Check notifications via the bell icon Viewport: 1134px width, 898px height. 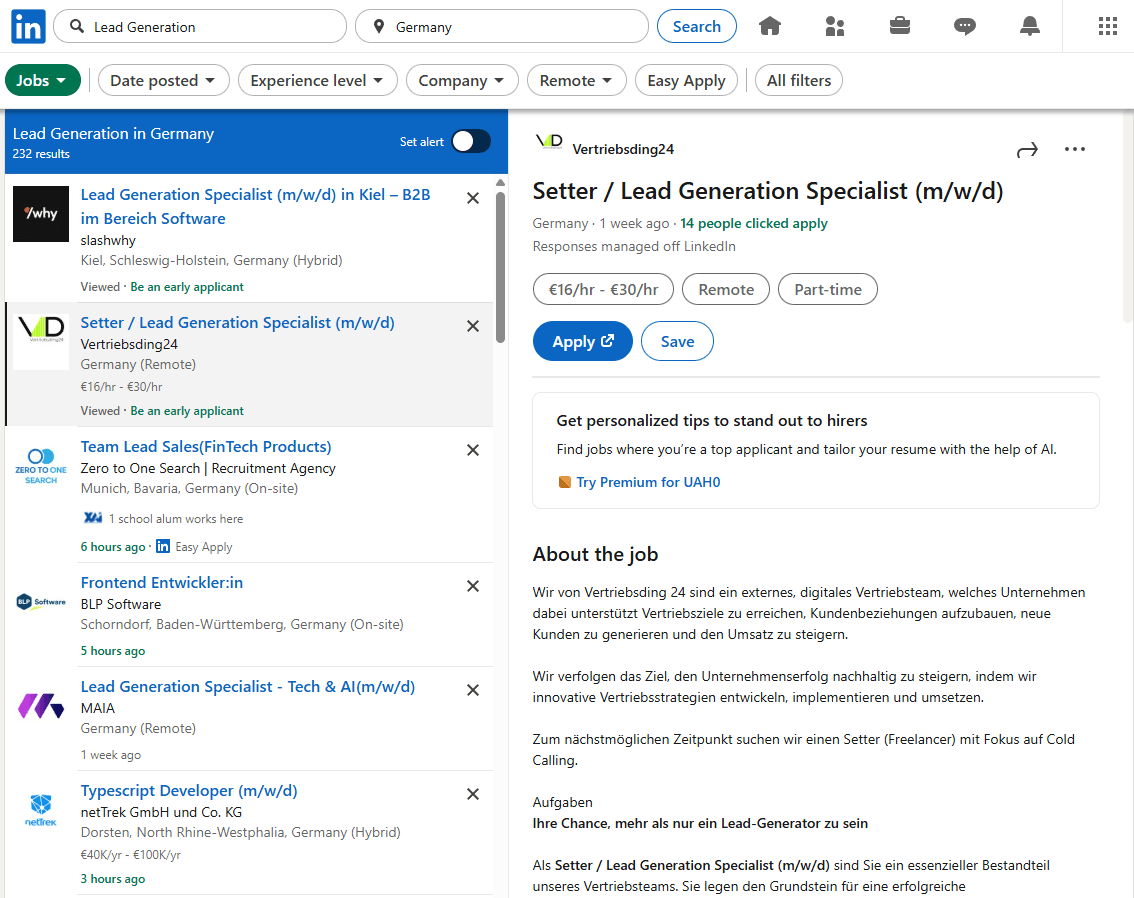click(1029, 26)
